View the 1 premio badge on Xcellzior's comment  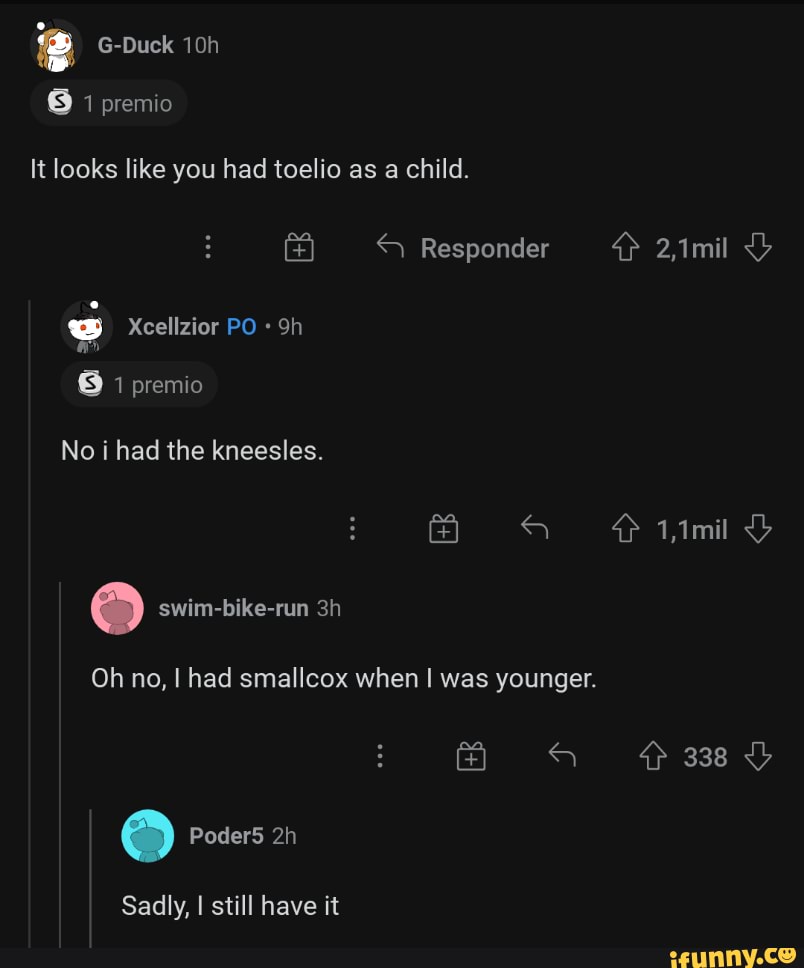[138, 384]
